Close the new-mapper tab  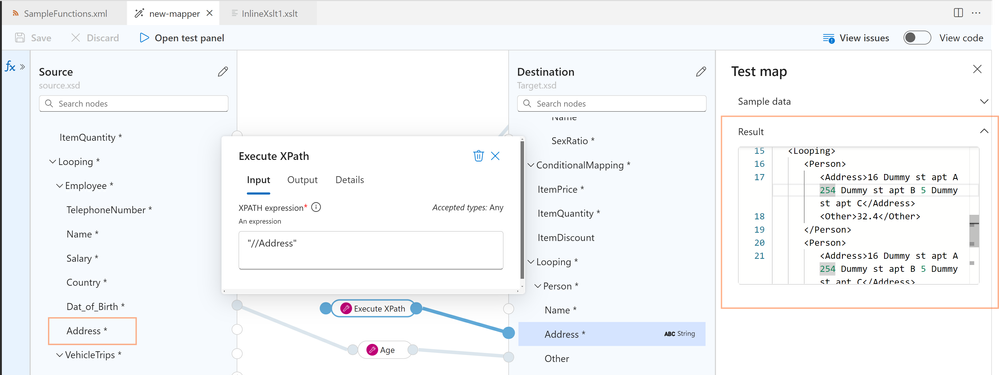tap(210, 13)
